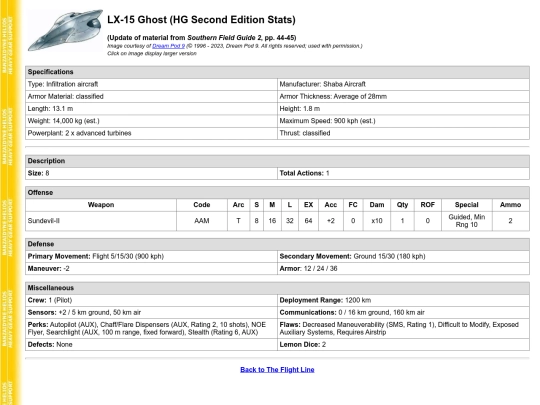
Task: Click 'Armor Material: classified' cell
Action: pos(151,96)
